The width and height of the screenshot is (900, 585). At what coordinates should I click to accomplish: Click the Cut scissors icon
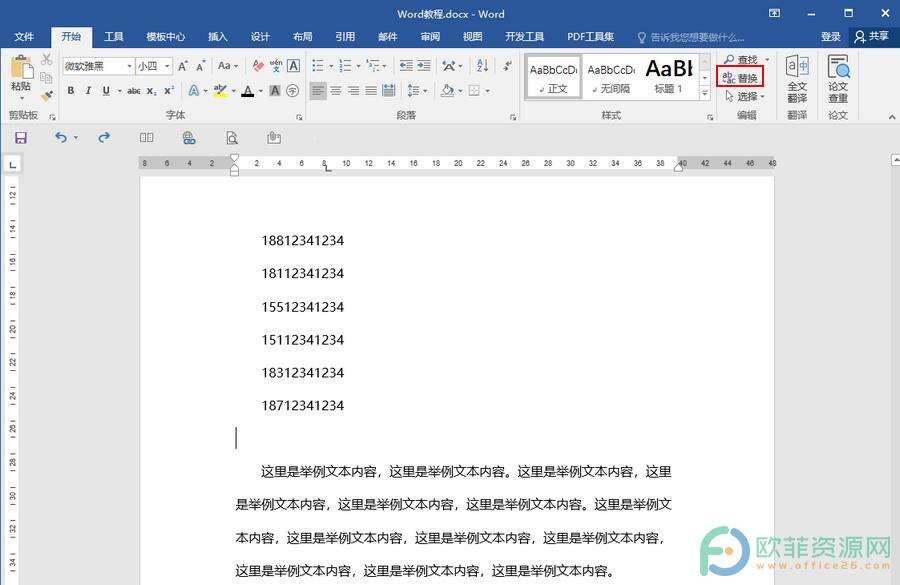46,60
